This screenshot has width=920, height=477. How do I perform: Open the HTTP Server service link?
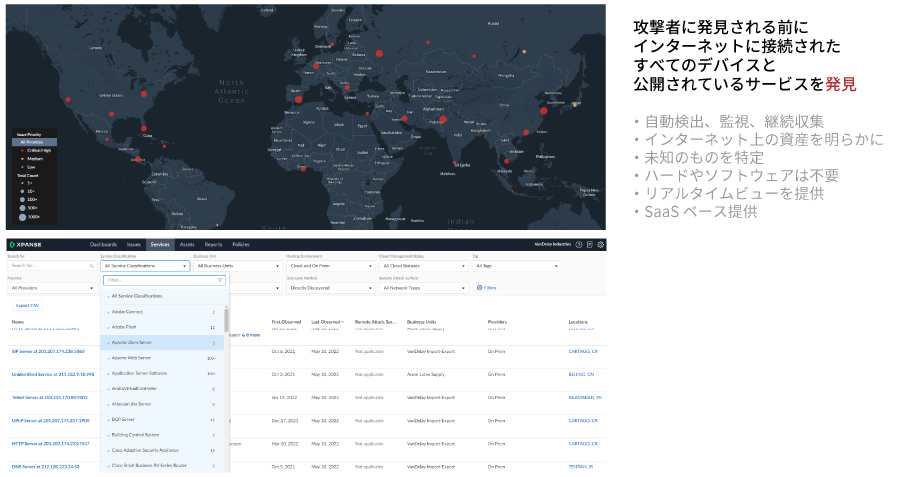[50, 444]
